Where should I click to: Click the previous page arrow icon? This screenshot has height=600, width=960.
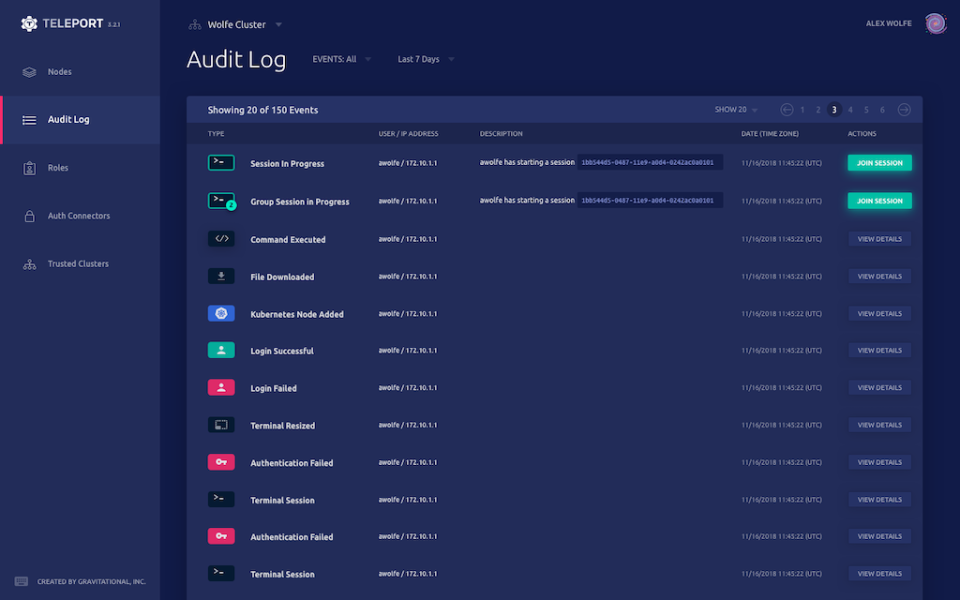tap(787, 110)
